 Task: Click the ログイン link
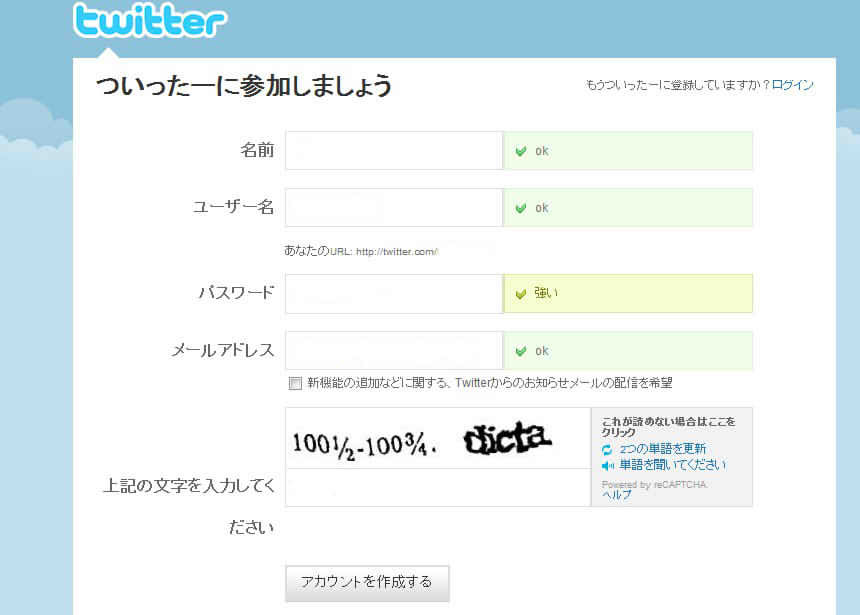793,85
